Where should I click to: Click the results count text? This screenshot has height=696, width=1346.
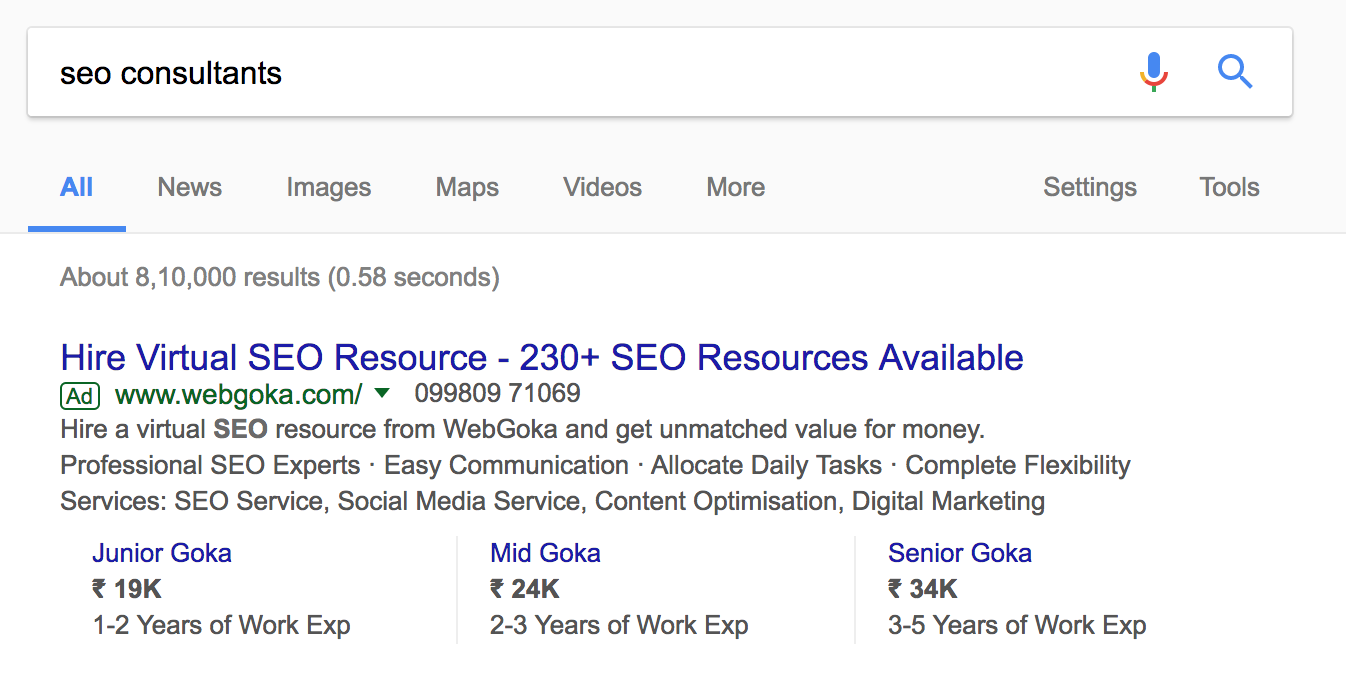(x=279, y=277)
